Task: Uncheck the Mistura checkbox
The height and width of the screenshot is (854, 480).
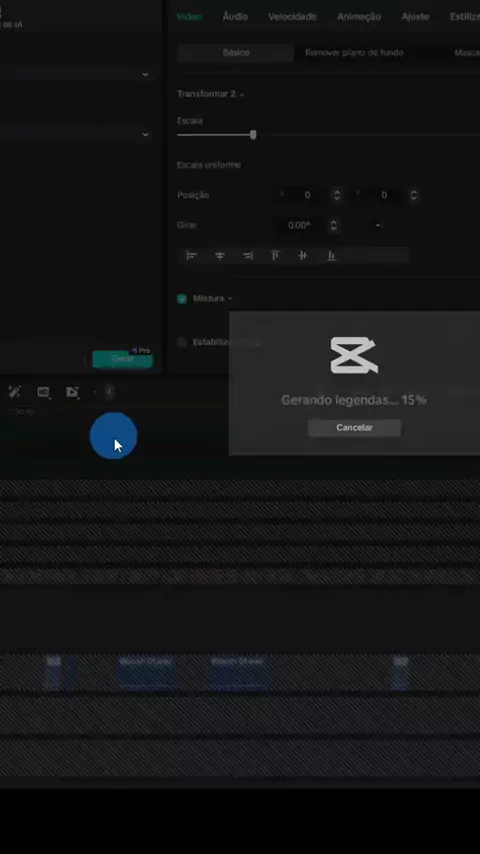Action: tap(182, 299)
